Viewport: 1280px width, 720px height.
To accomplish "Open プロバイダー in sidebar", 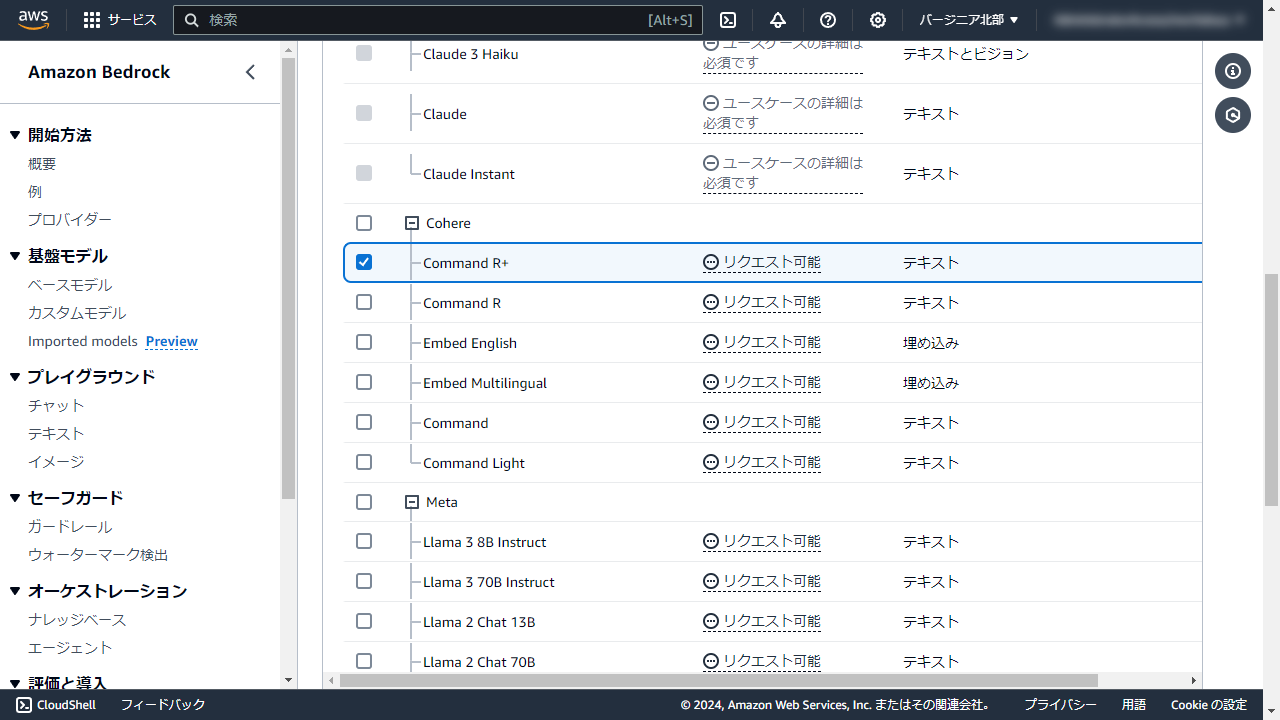I will 70,220.
